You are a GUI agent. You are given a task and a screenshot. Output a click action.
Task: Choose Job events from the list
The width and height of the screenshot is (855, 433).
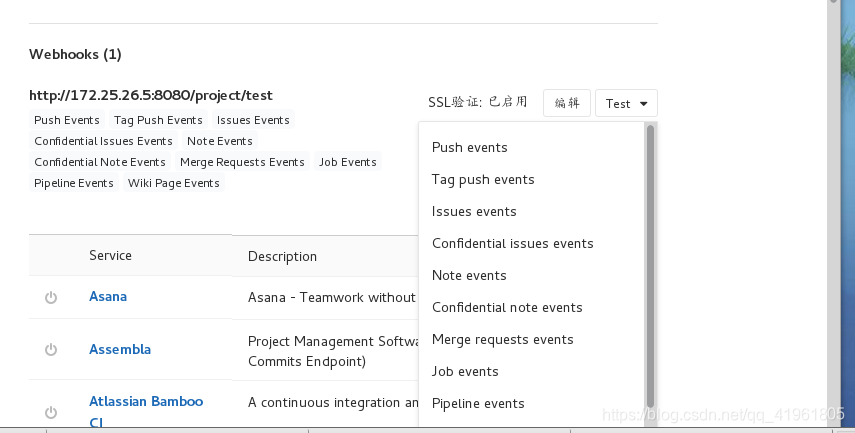point(465,371)
